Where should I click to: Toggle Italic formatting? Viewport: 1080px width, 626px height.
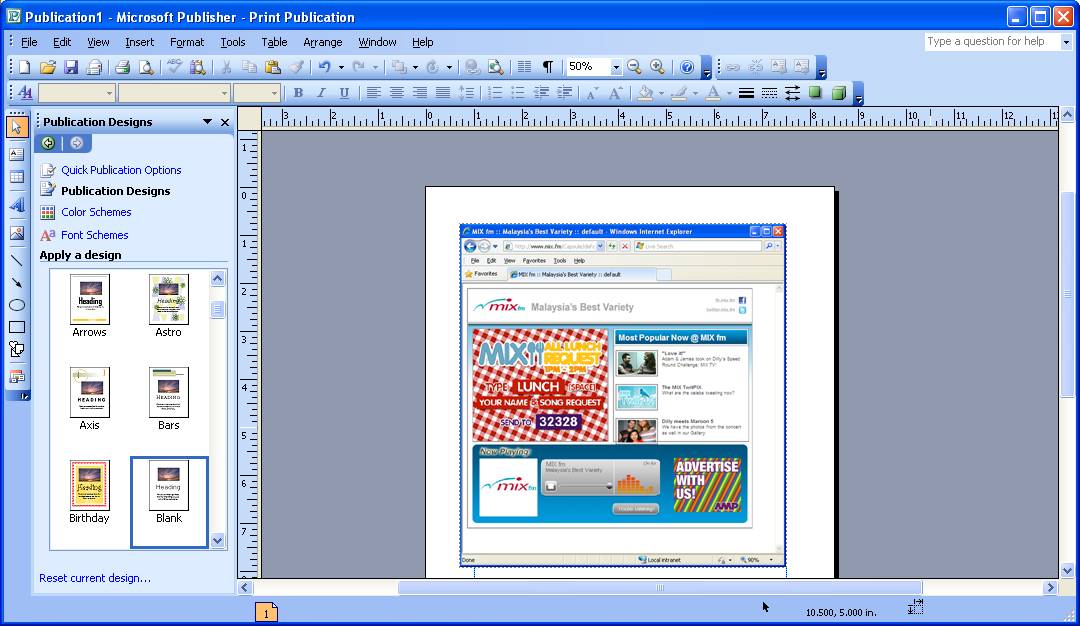tap(321, 93)
